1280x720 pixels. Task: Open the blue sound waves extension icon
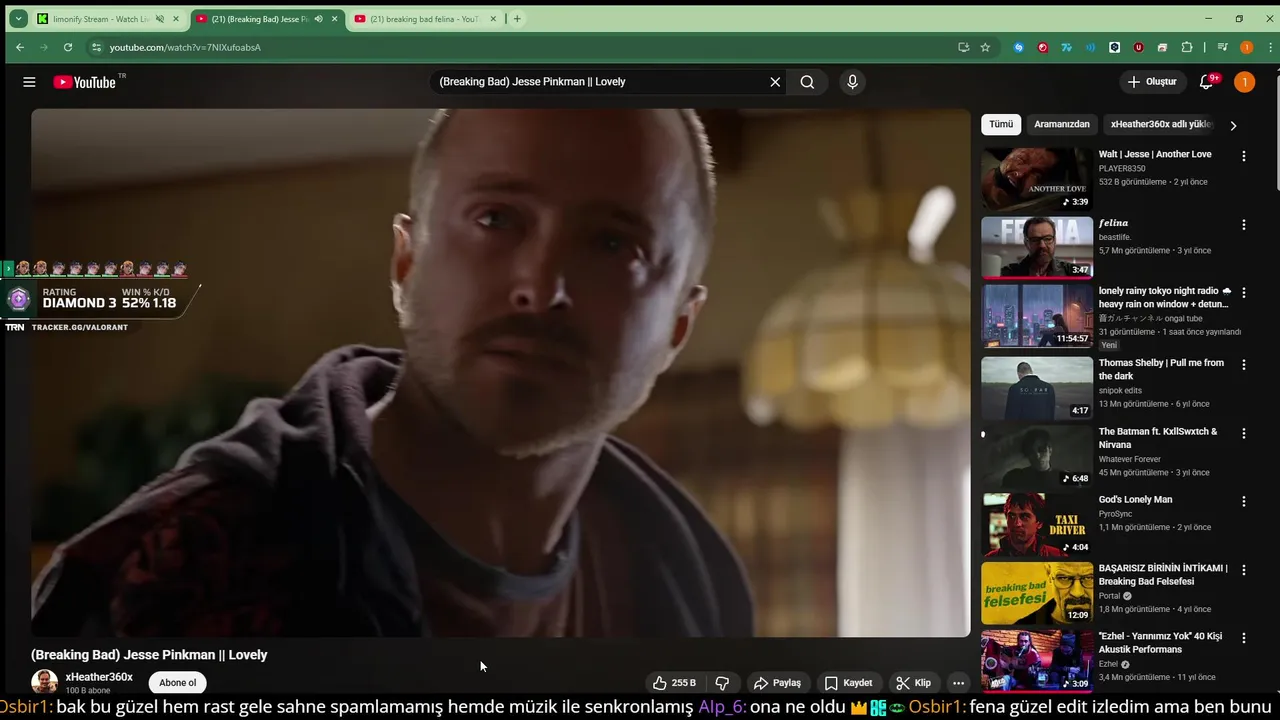point(1091,47)
